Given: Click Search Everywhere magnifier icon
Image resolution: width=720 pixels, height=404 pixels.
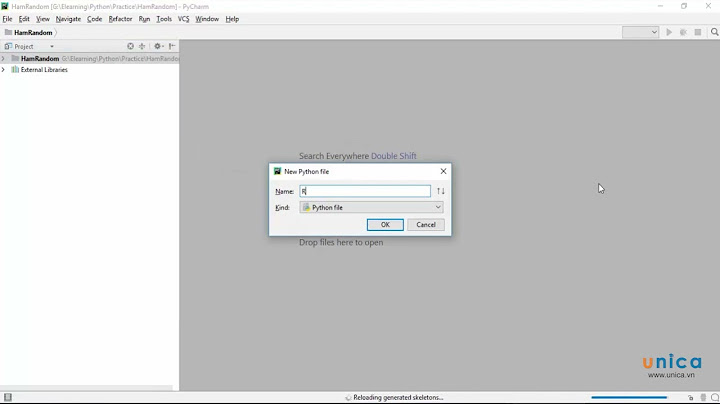Looking at the screenshot, I should 714,32.
